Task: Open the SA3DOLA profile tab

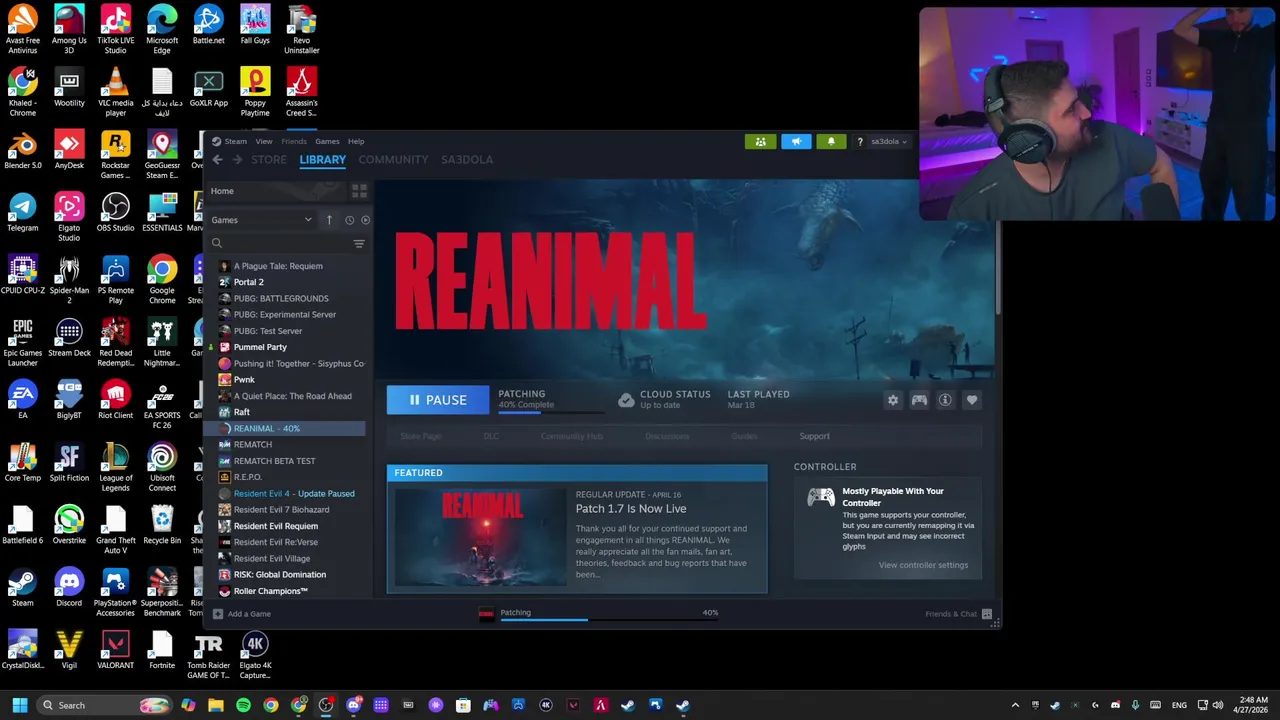Action: pos(467,160)
